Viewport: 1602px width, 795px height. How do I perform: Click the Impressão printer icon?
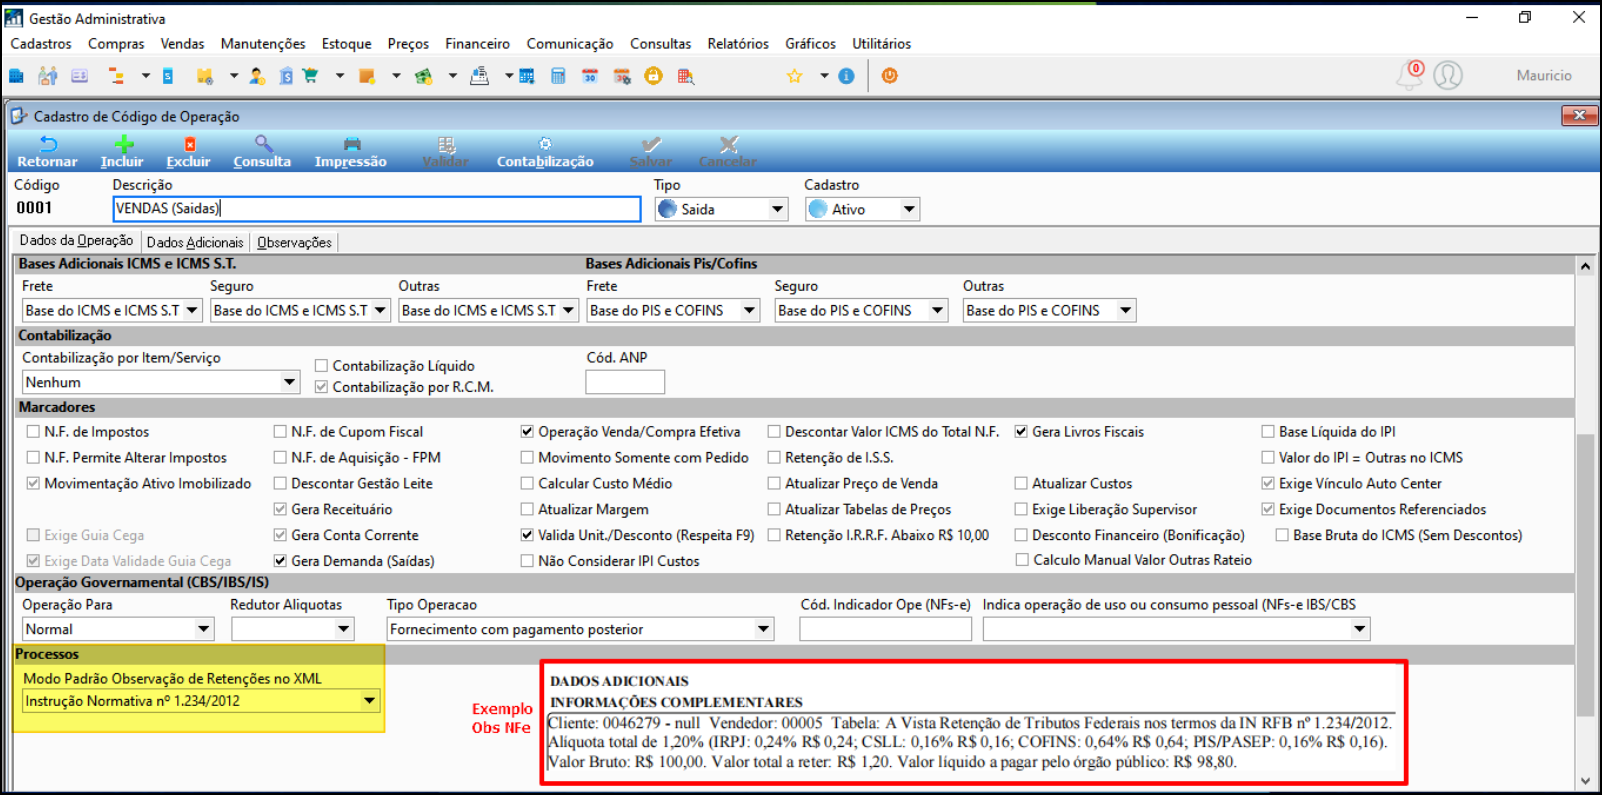pyautogui.click(x=350, y=152)
